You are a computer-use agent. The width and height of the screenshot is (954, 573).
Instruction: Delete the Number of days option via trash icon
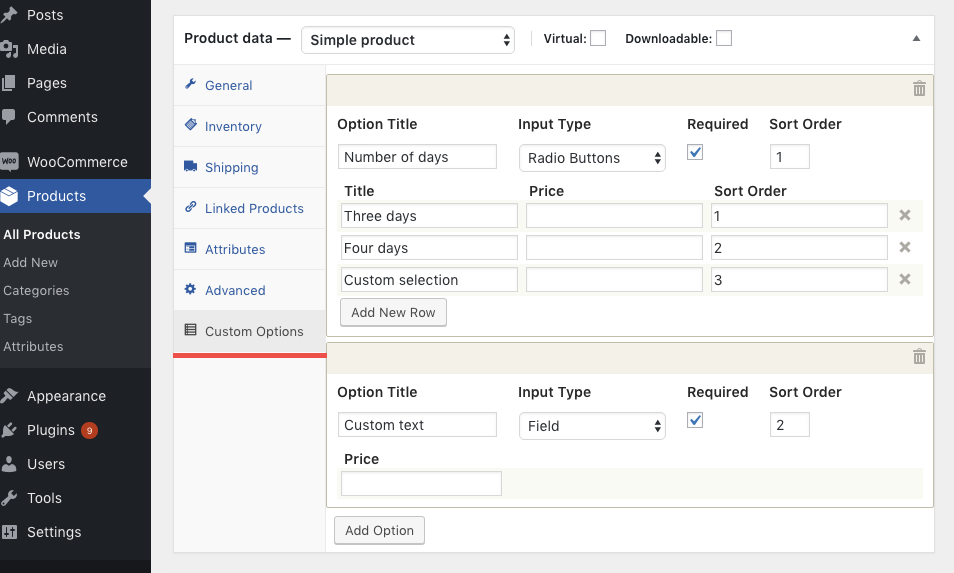(919, 89)
